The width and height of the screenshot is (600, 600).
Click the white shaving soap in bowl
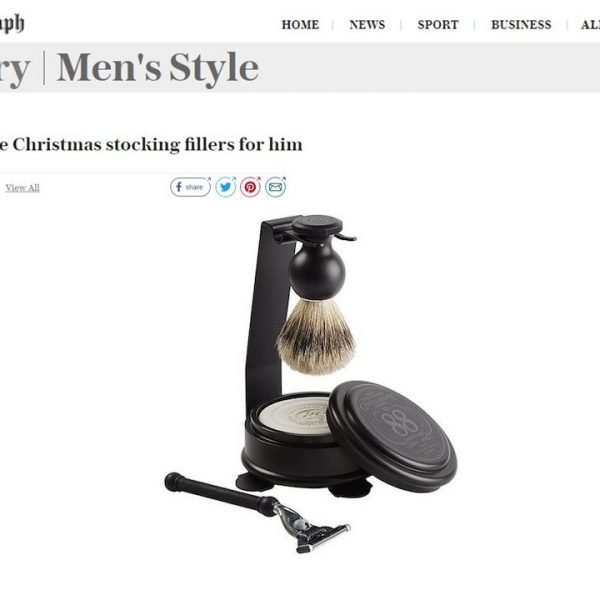pyautogui.click(x=295, y=417)
